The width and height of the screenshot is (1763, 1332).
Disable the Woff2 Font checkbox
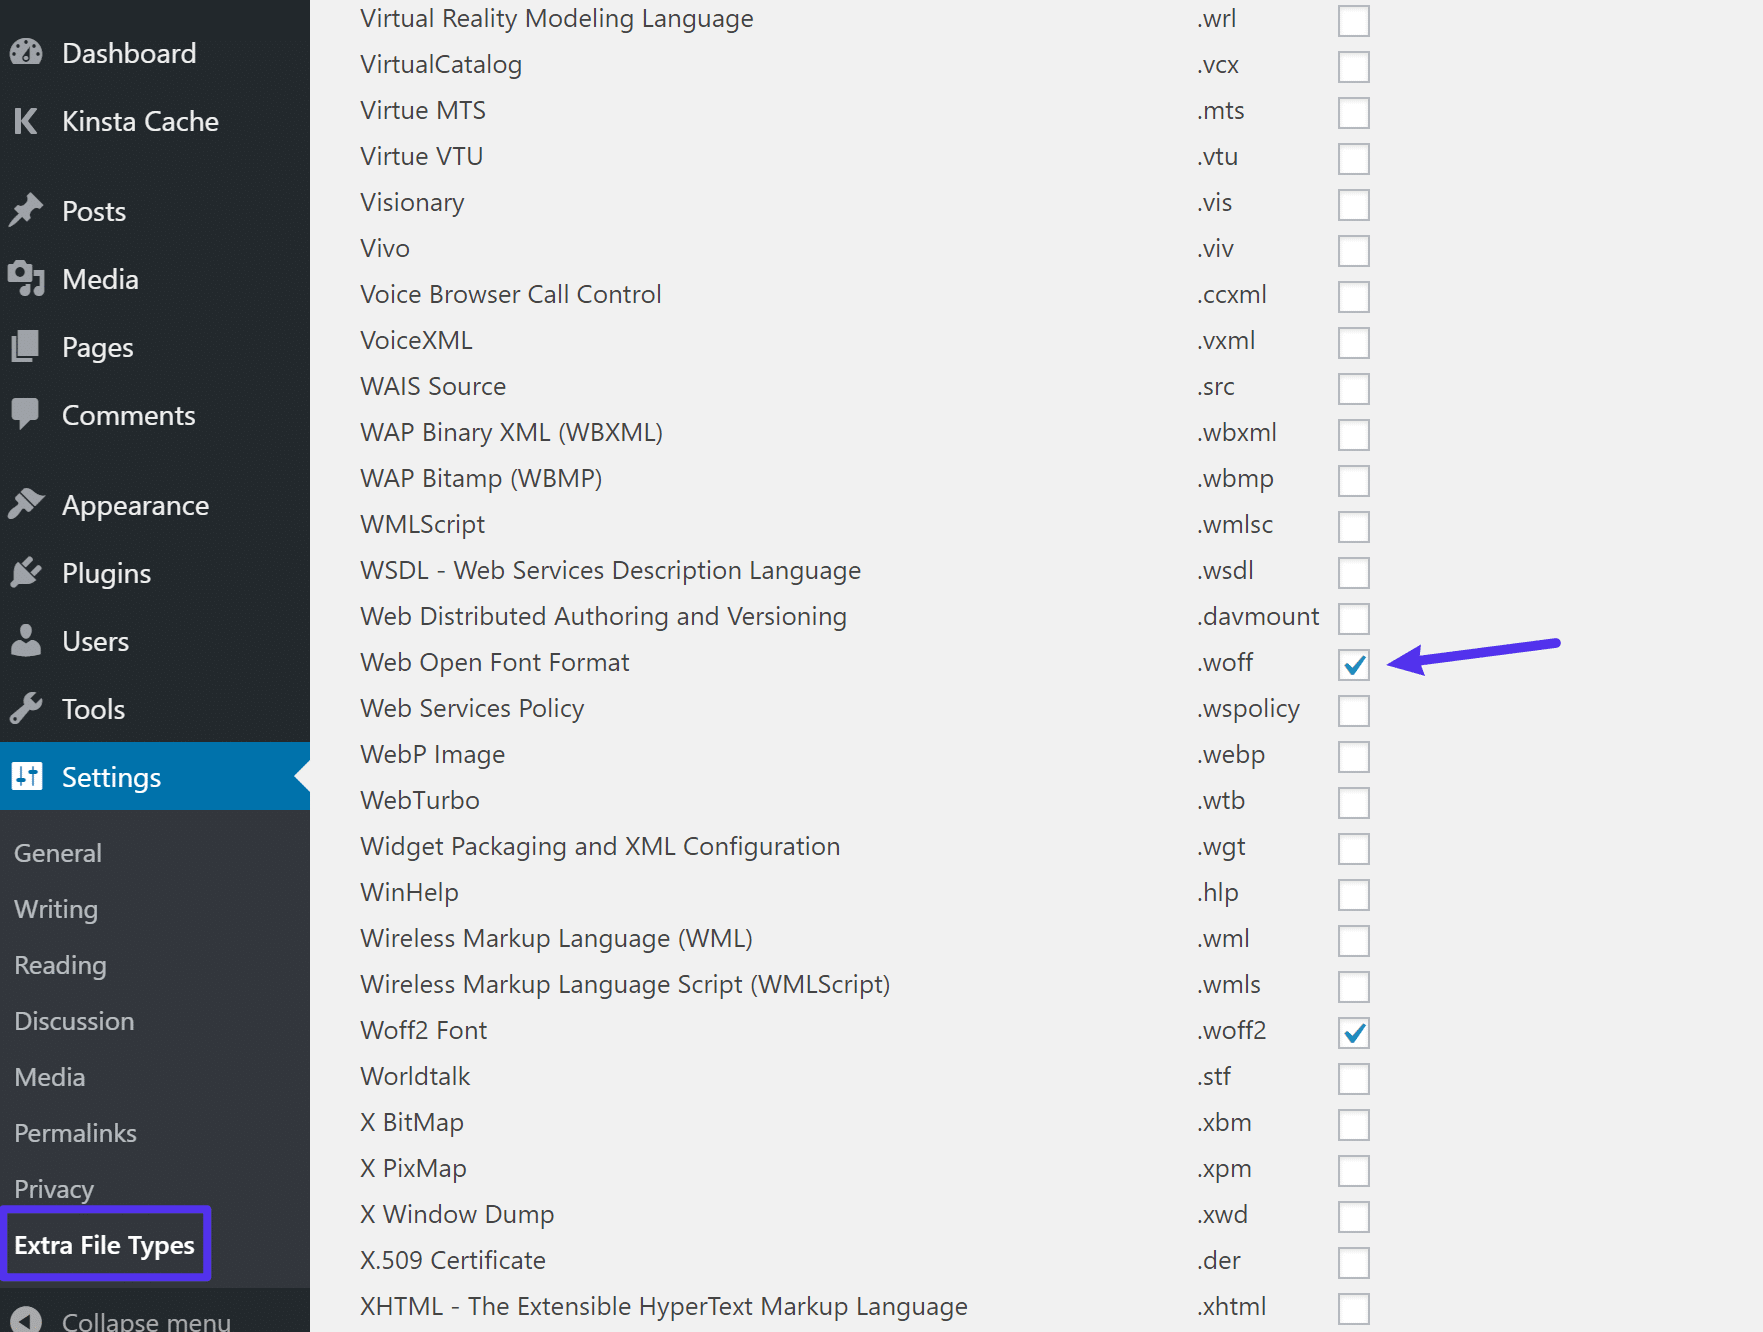[x=1353, y=1032]
